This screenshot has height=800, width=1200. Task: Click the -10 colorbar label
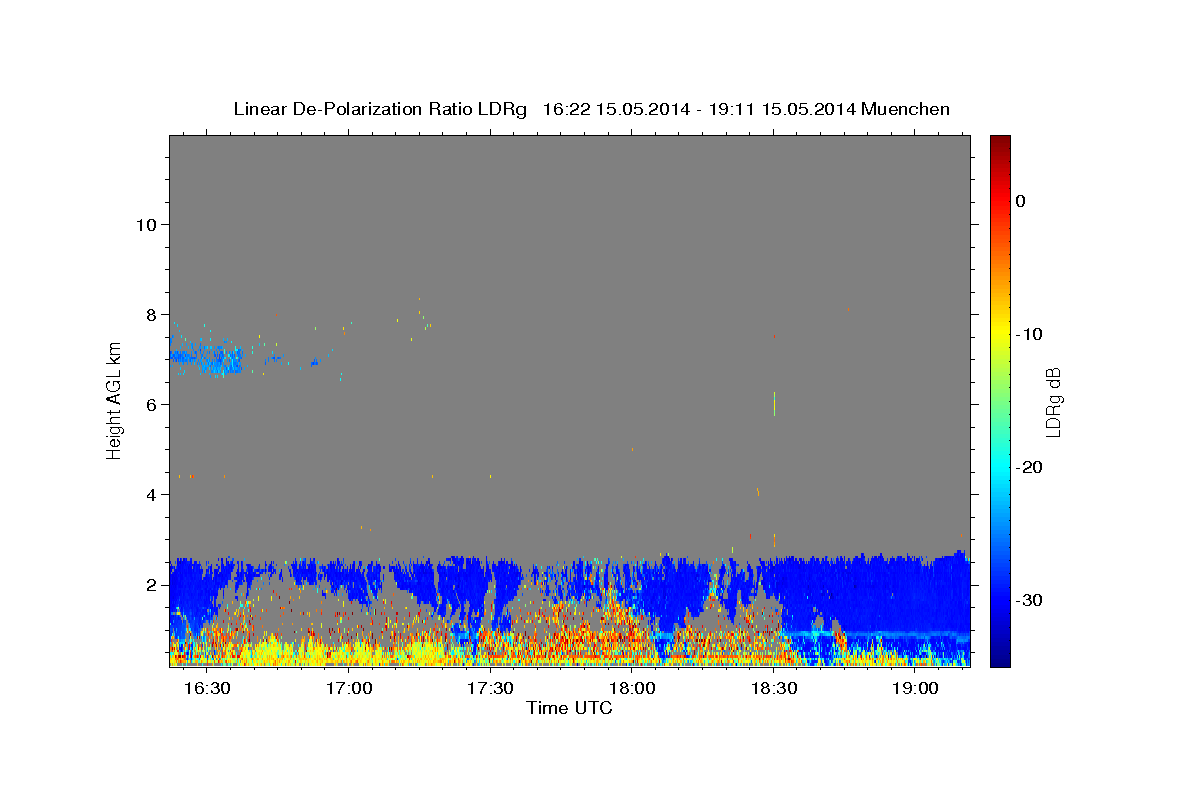[x=1029, y=334]
